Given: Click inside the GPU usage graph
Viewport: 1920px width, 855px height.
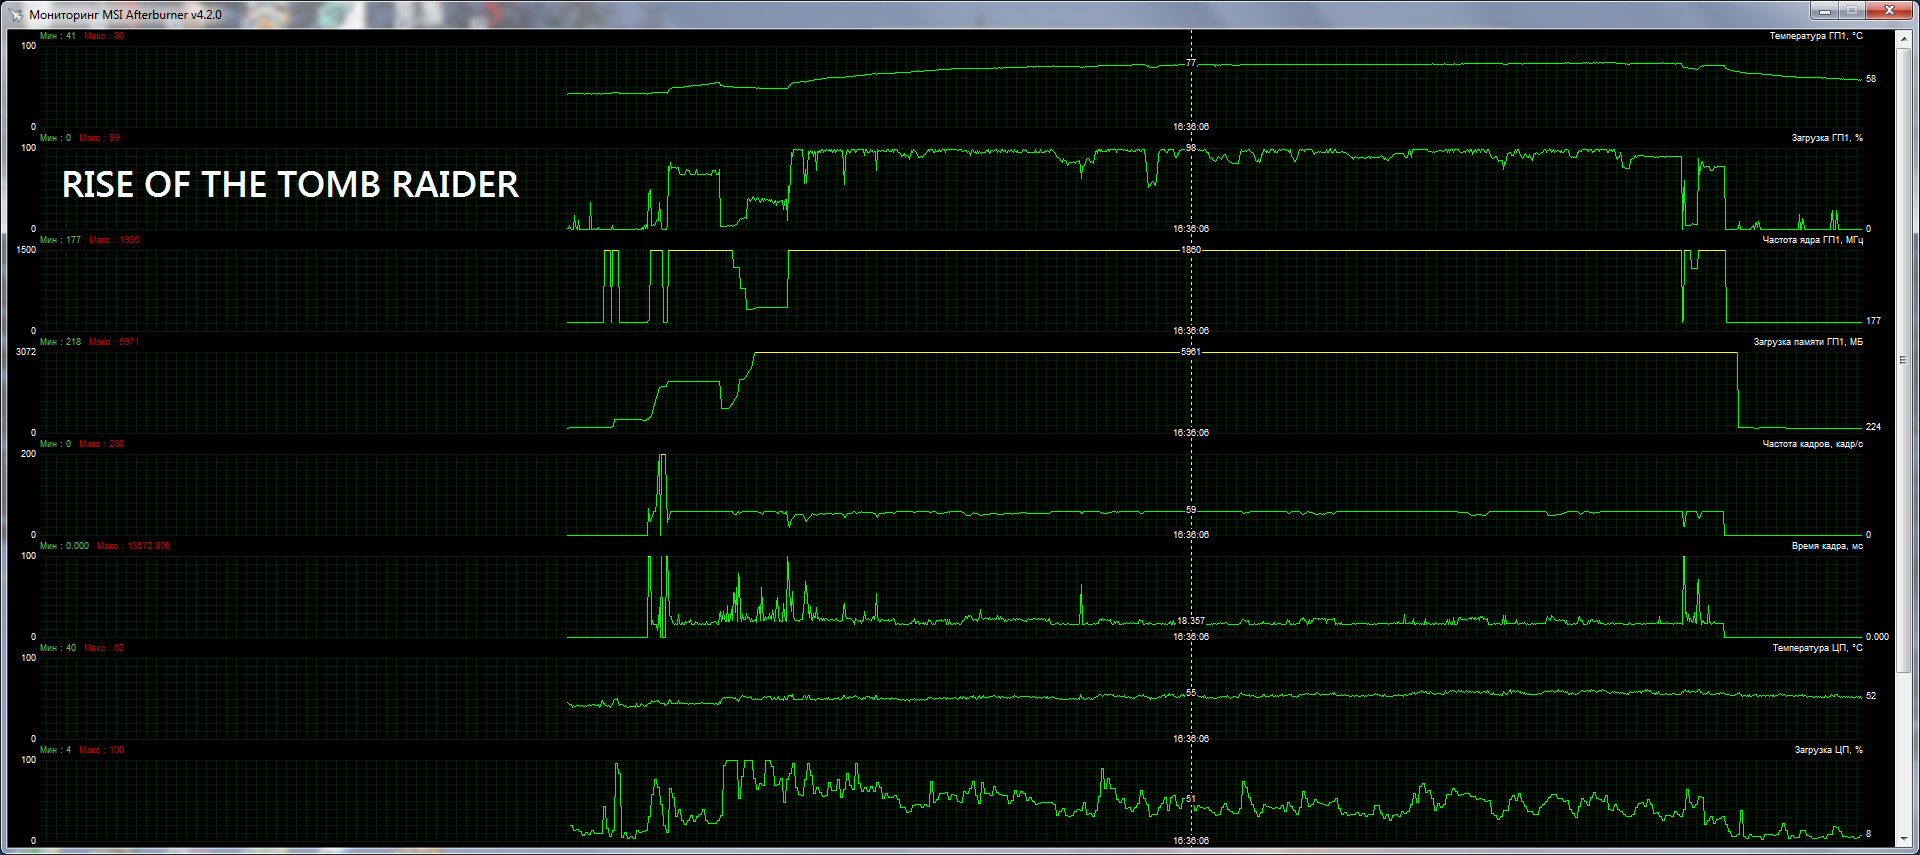Looking at the screenshot, I should (950, 188).
